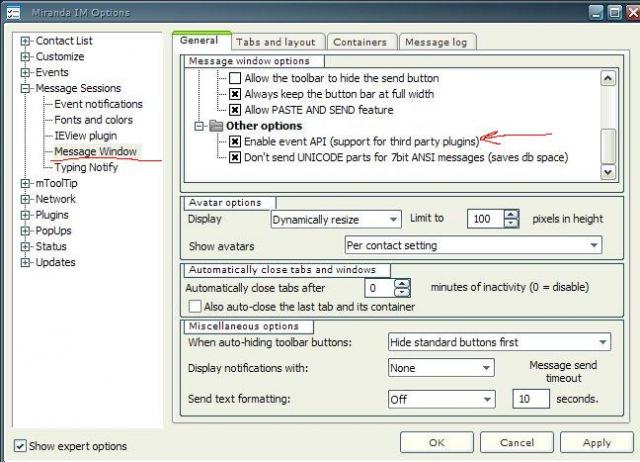The width and height of the screenshot is (640, 462).
Task: Expand the Contact List tree node
Action: (25, 41)
